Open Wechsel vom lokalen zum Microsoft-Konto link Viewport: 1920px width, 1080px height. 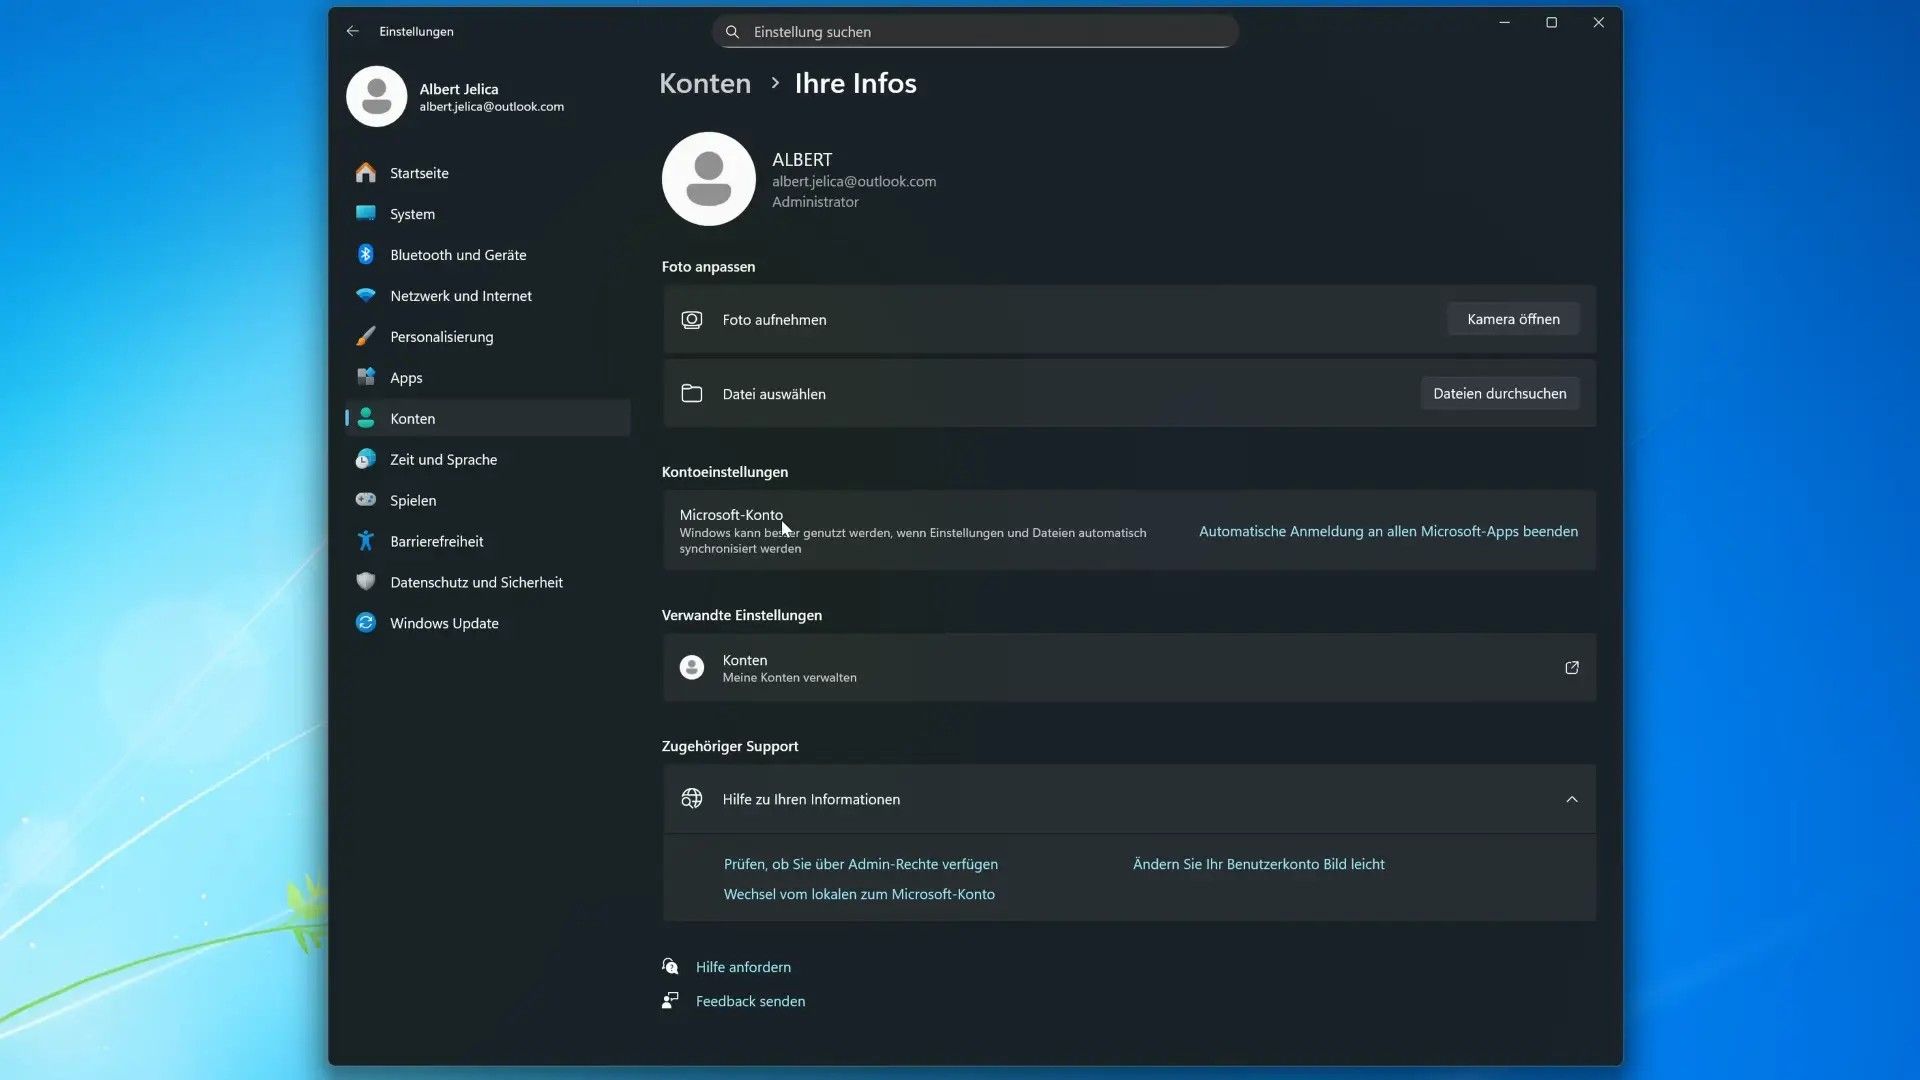point(859,895)
